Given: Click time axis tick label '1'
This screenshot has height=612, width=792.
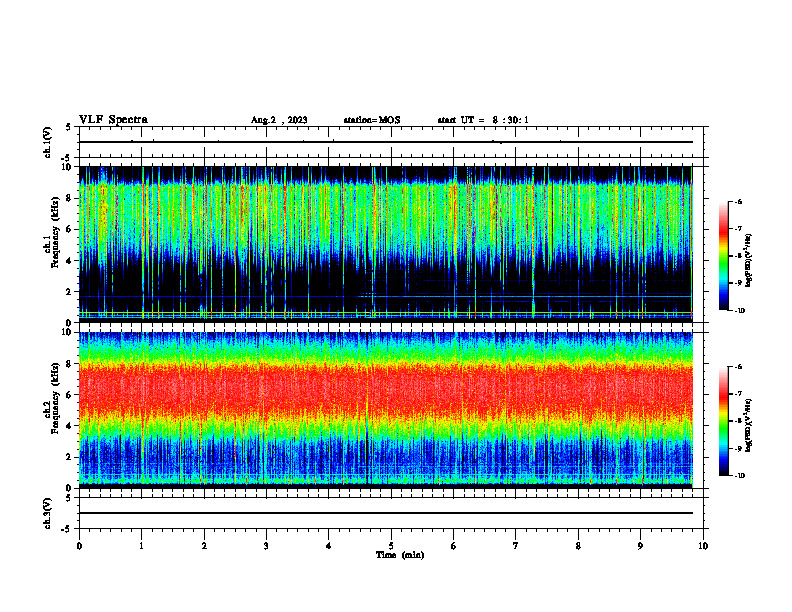Looking at the screenshot, I should [142, 546].
